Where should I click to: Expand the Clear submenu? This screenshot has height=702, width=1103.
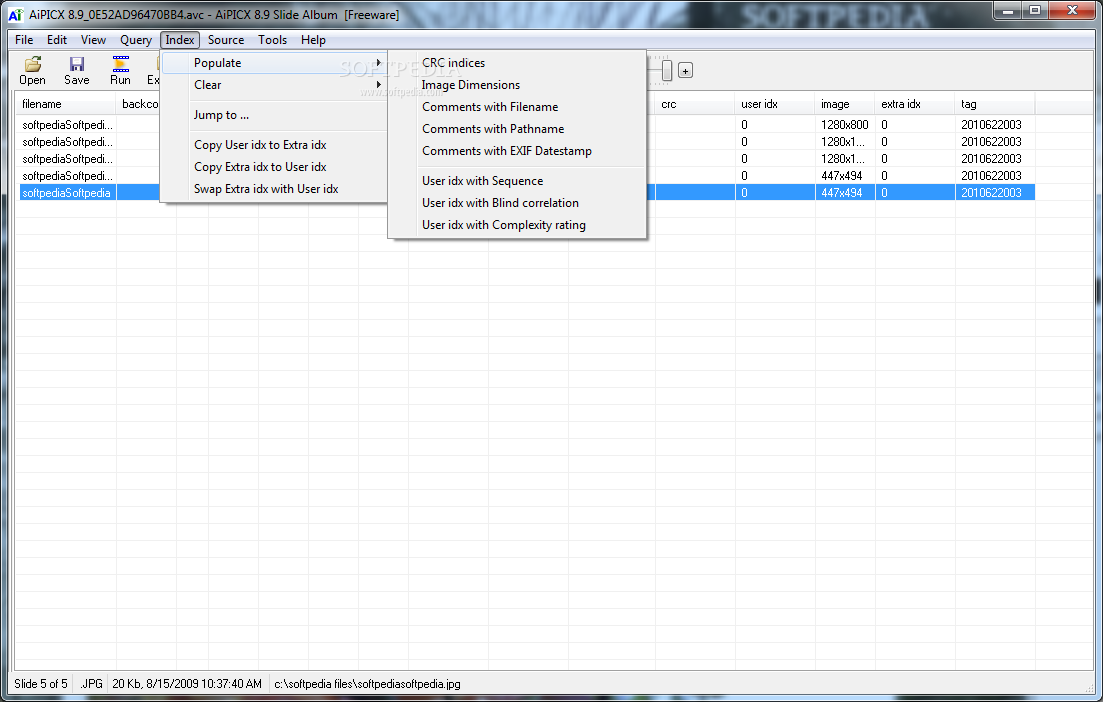click(x=274, y=84)
